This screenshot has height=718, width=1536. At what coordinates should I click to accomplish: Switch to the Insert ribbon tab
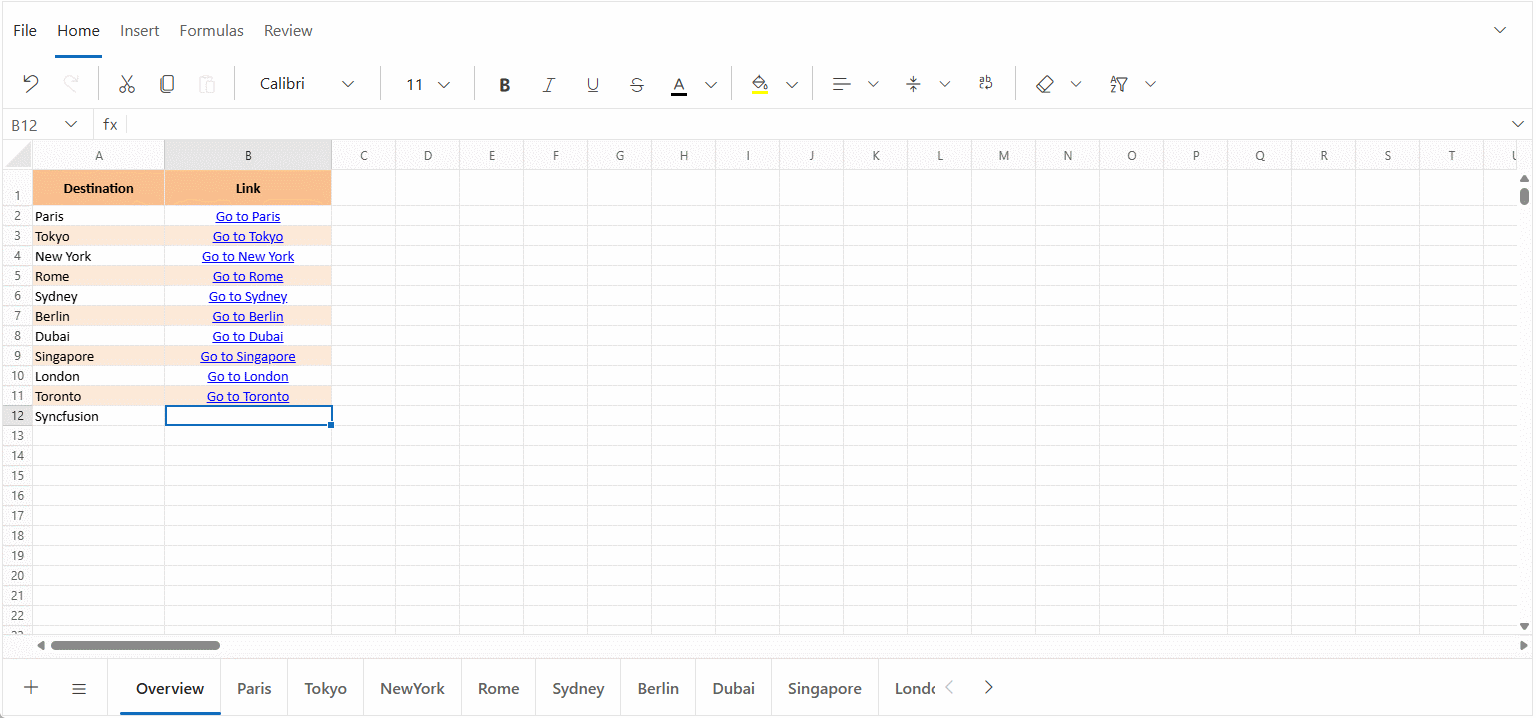pyautogui.click(x=140, y=30)
